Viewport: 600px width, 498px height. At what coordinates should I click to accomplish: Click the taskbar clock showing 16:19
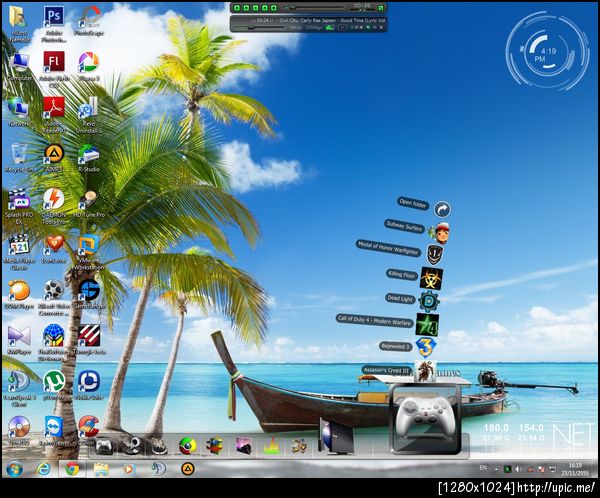(x=575, y=469)
